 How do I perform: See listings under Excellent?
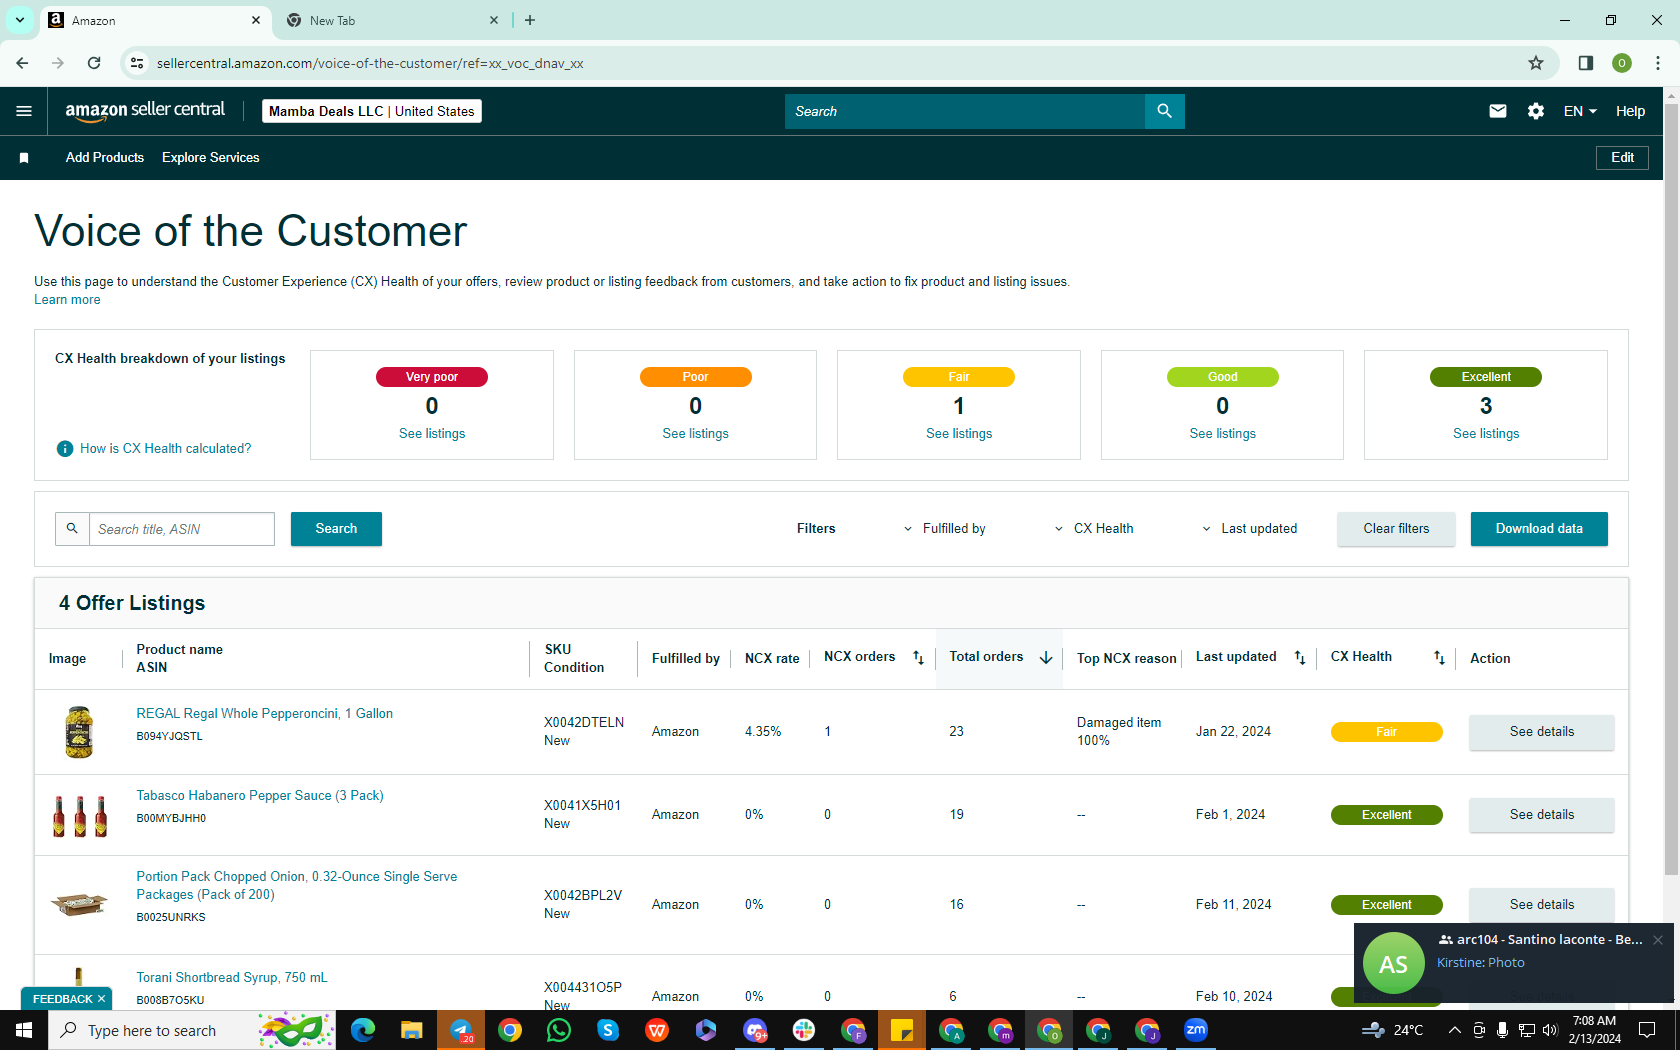click(1486, 434)
